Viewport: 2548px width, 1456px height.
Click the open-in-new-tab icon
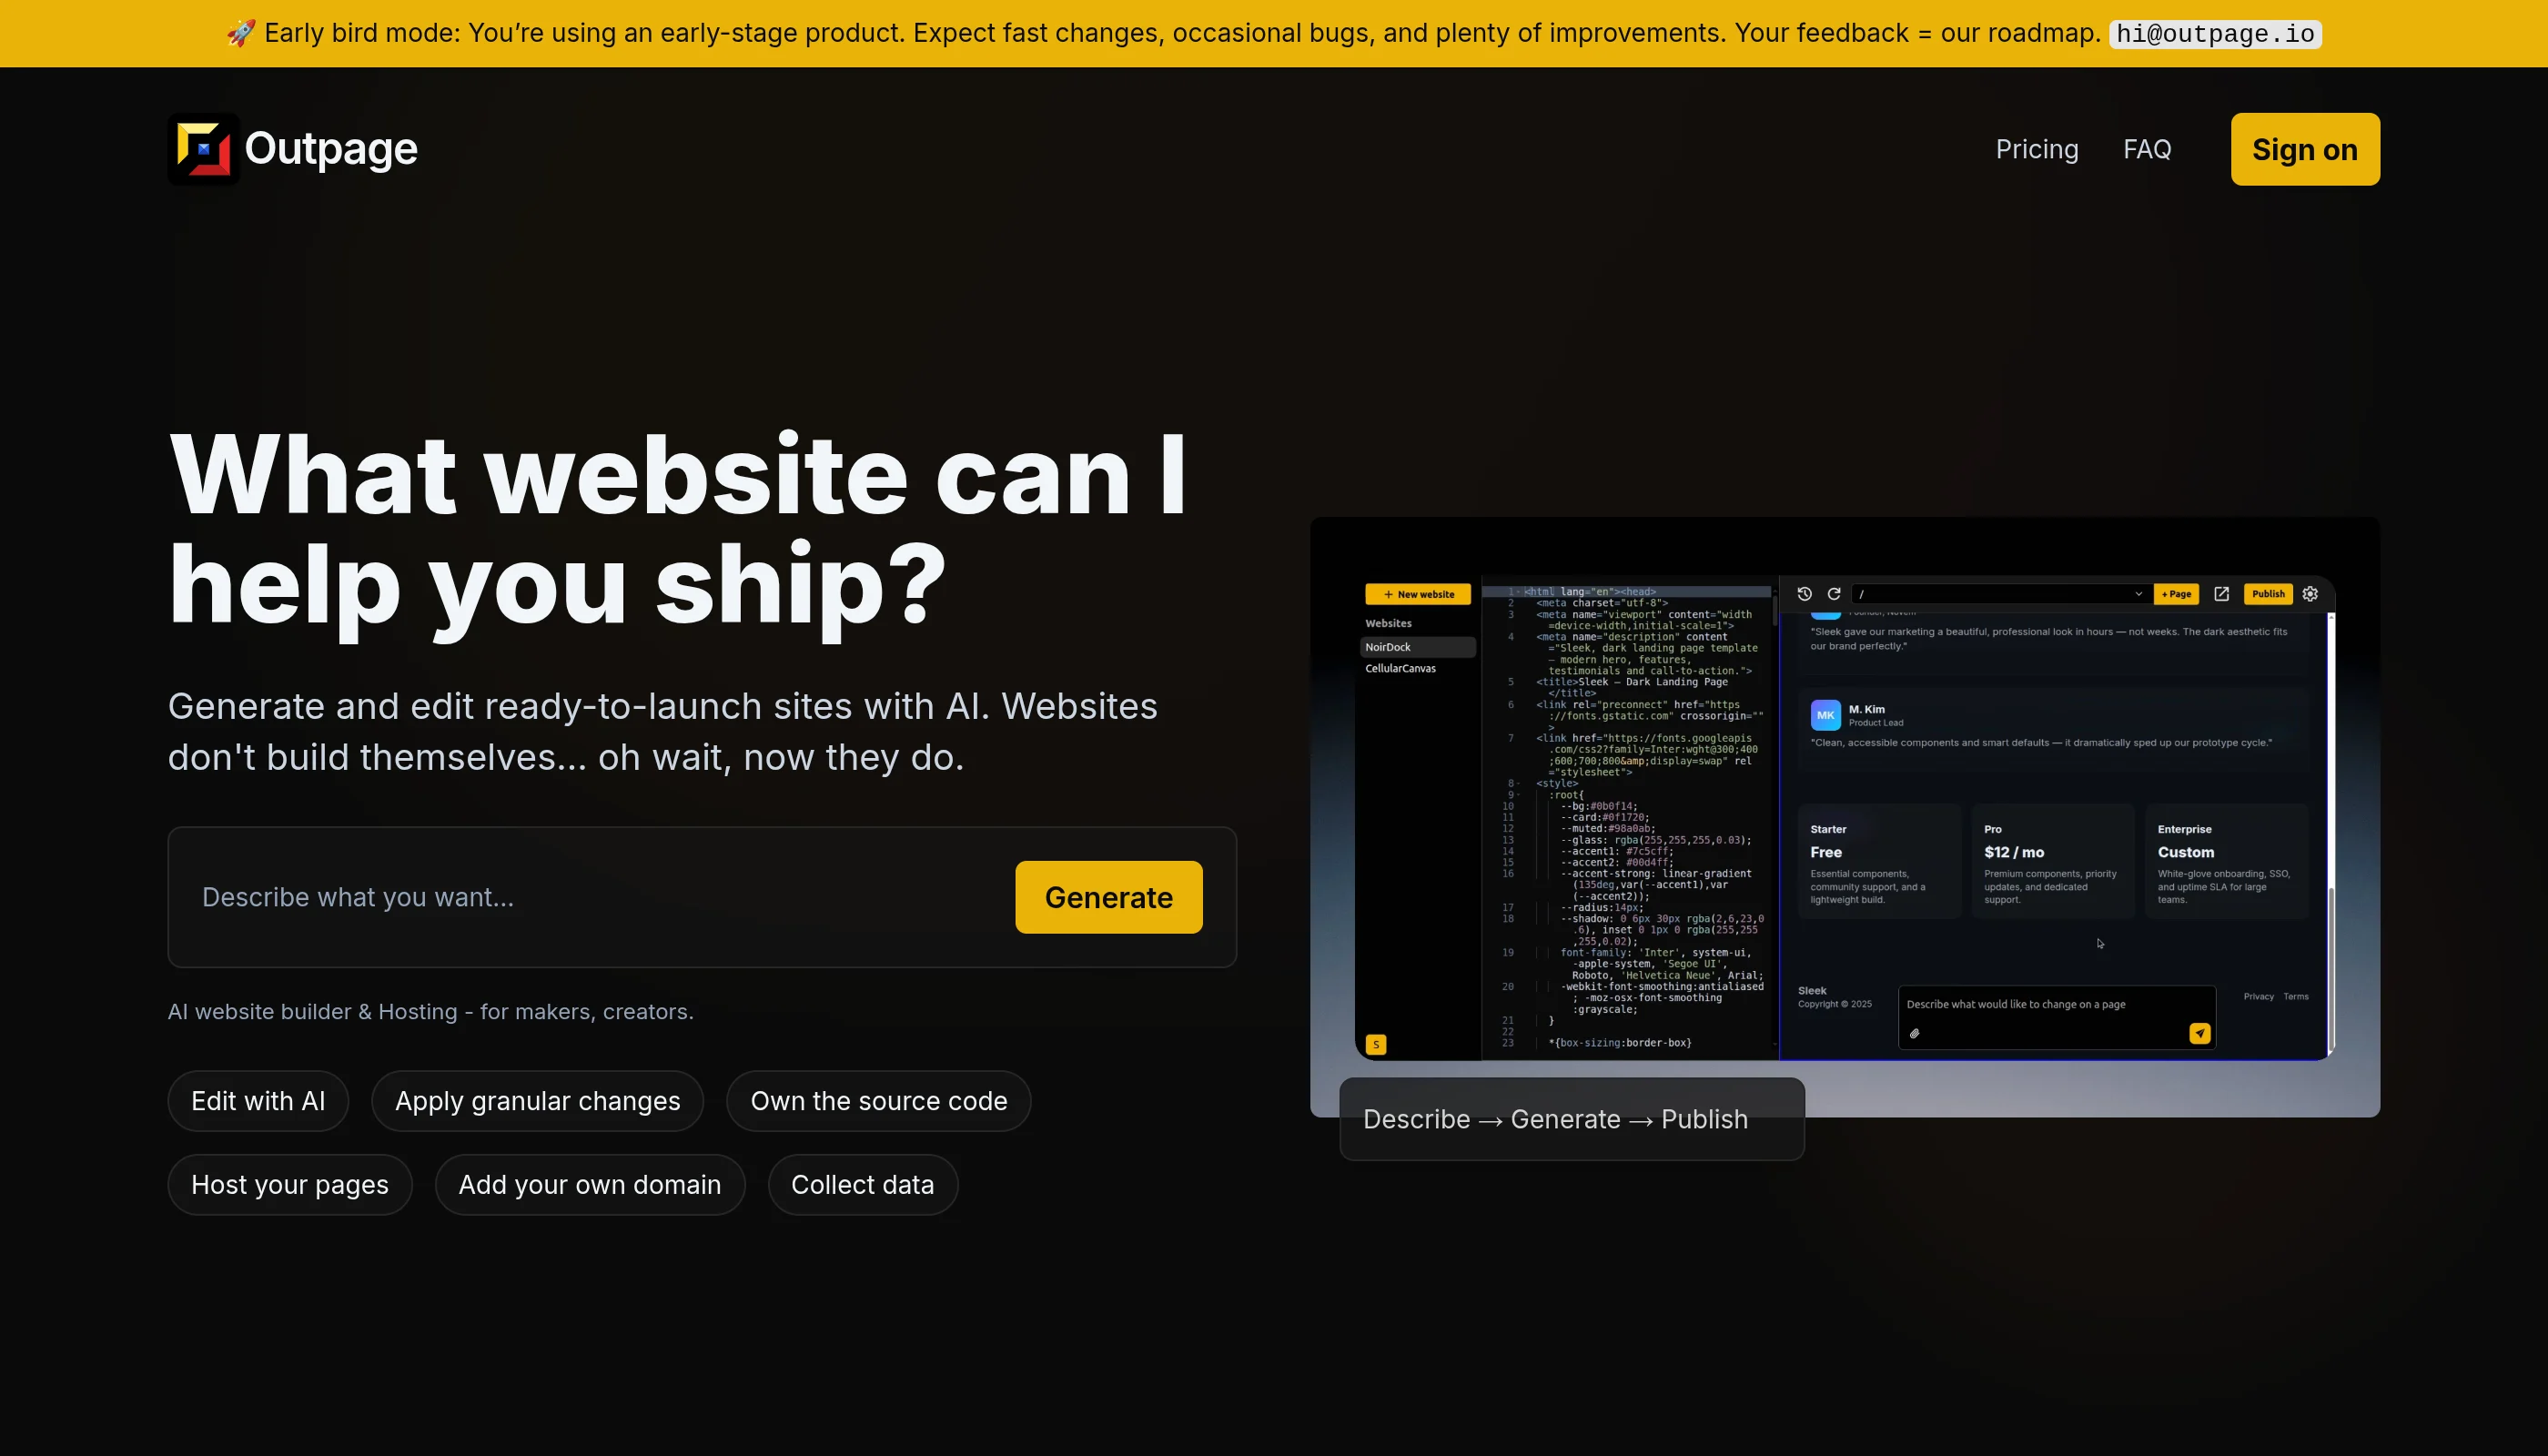tap(2221, 594)
